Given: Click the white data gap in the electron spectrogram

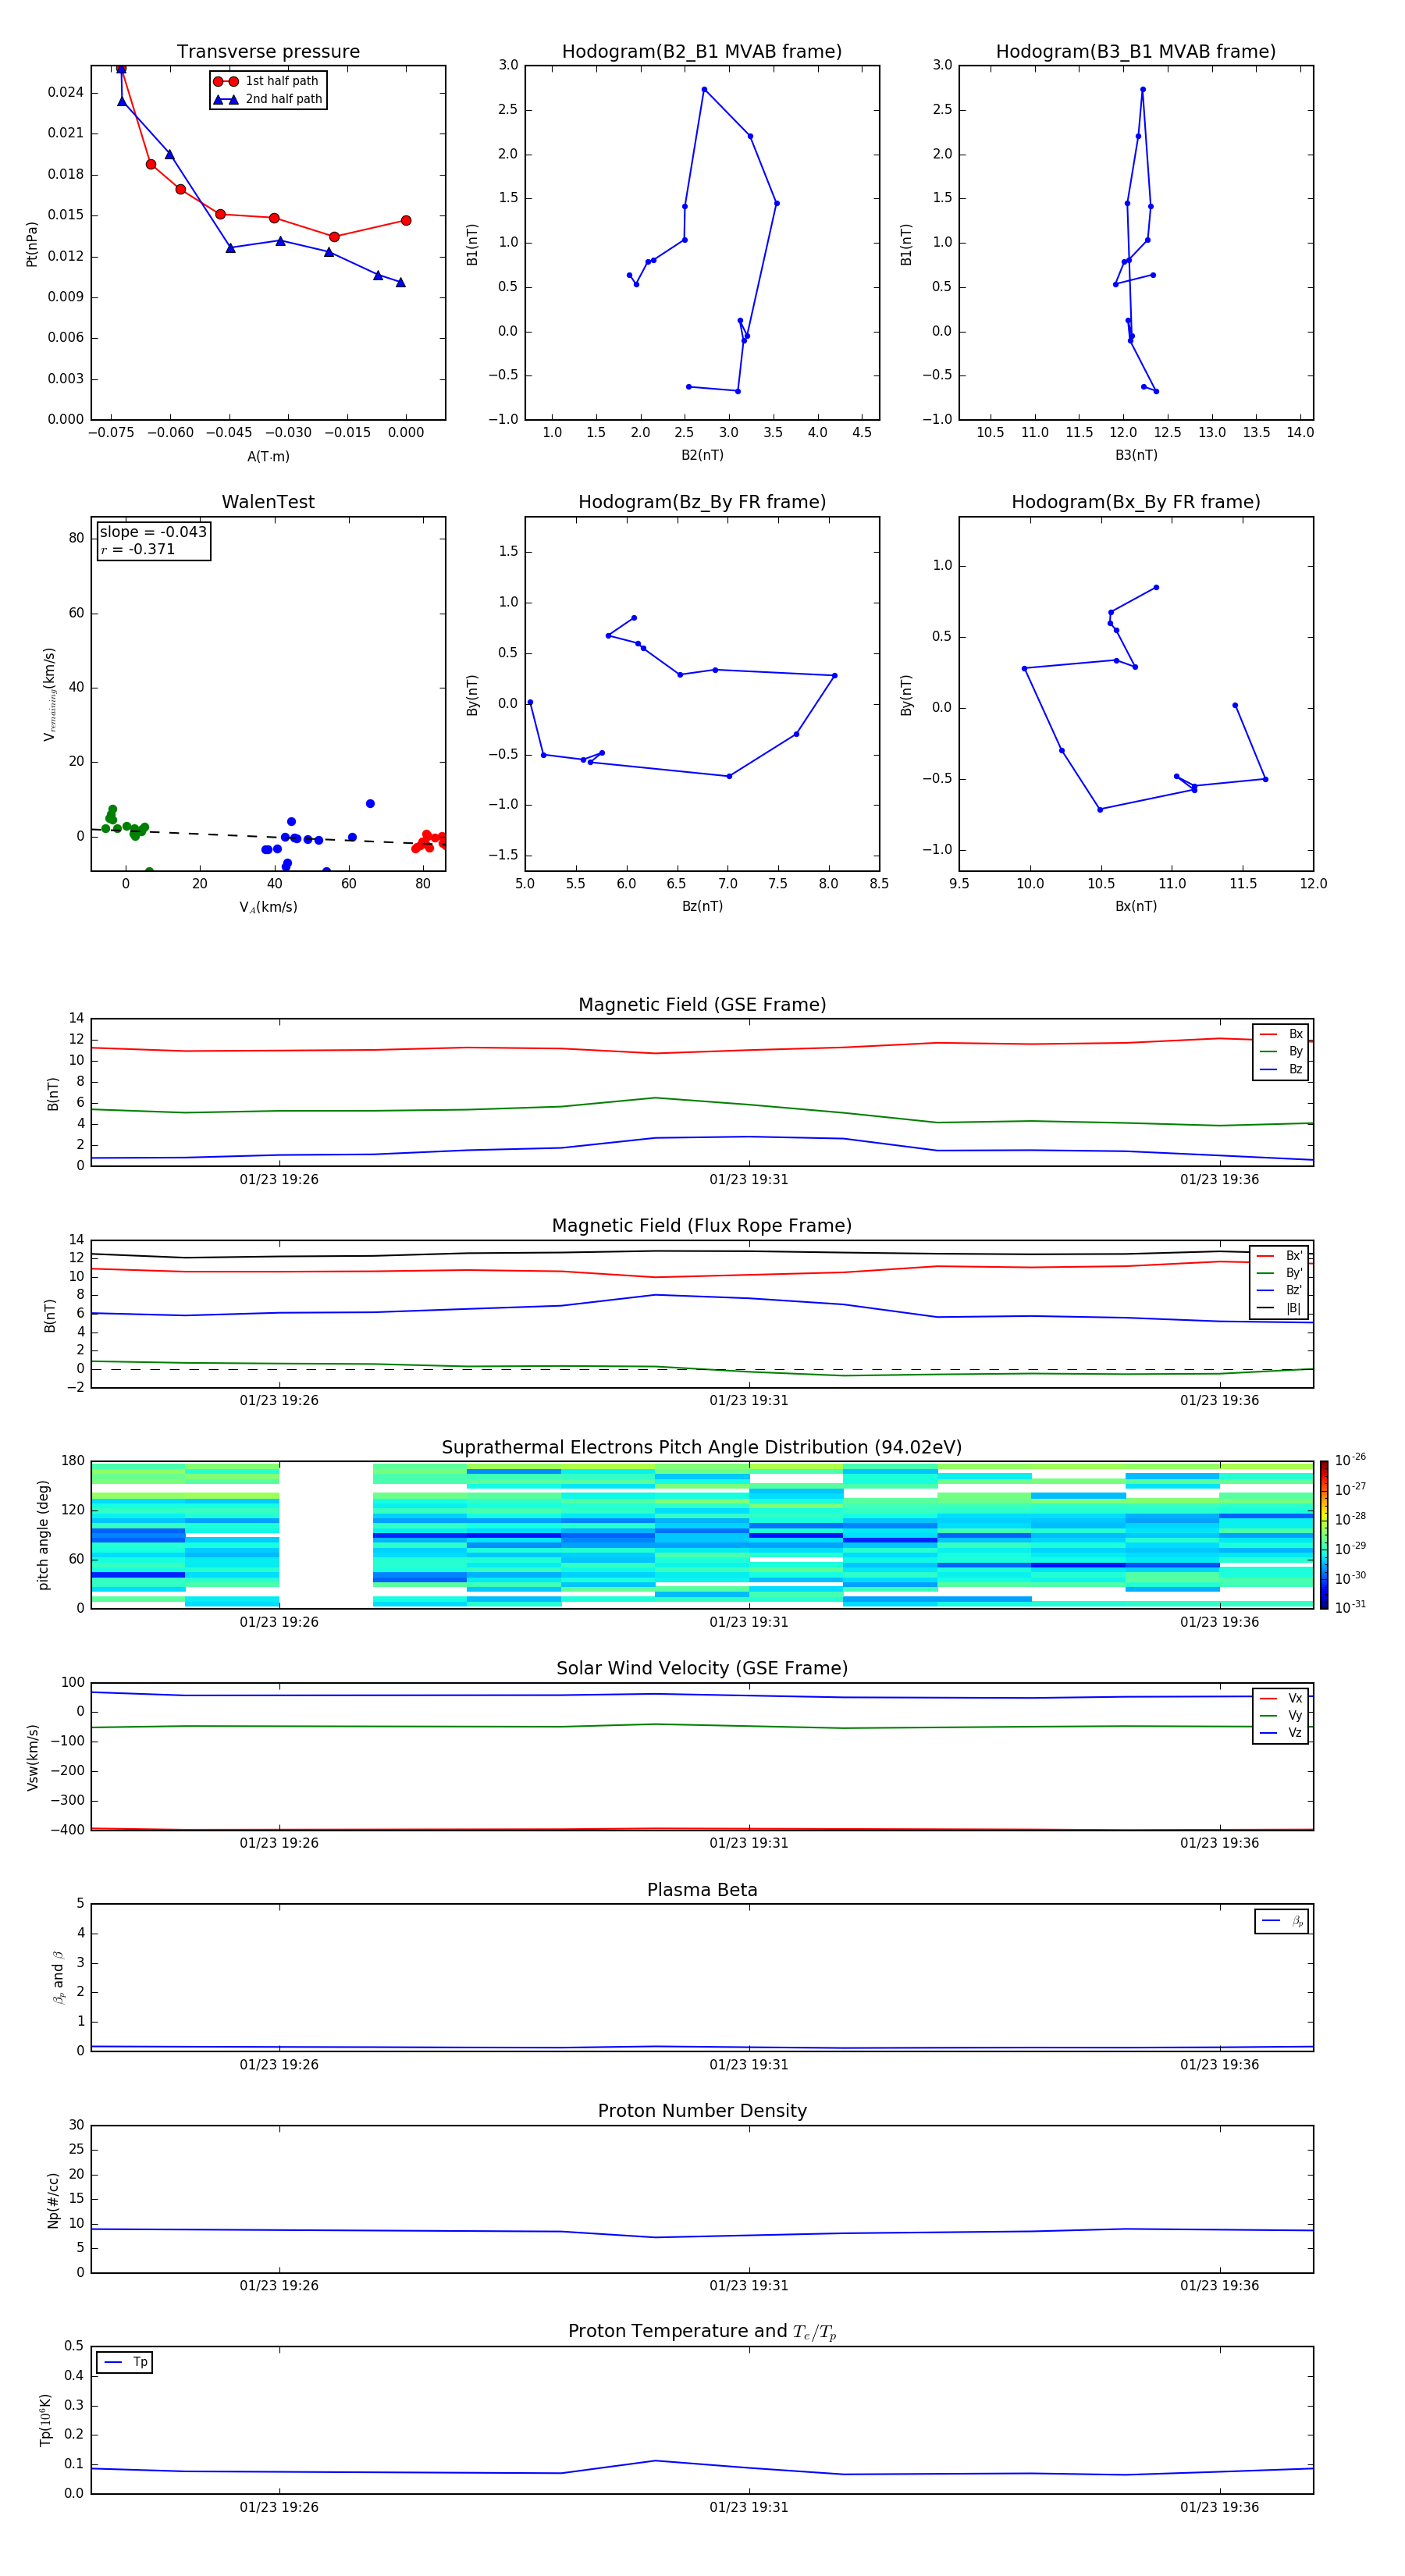Looking at the screenshot, I should coord(326,1534).
